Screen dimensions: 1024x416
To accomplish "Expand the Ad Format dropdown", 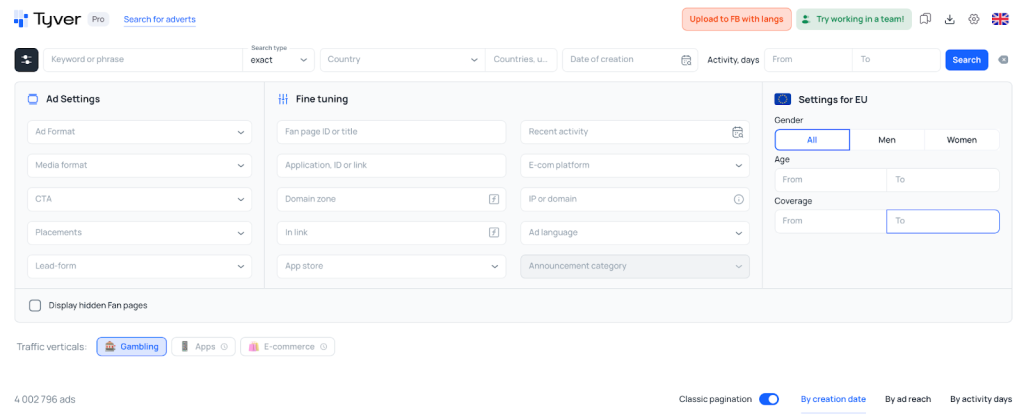I will (x=140, y=132).
